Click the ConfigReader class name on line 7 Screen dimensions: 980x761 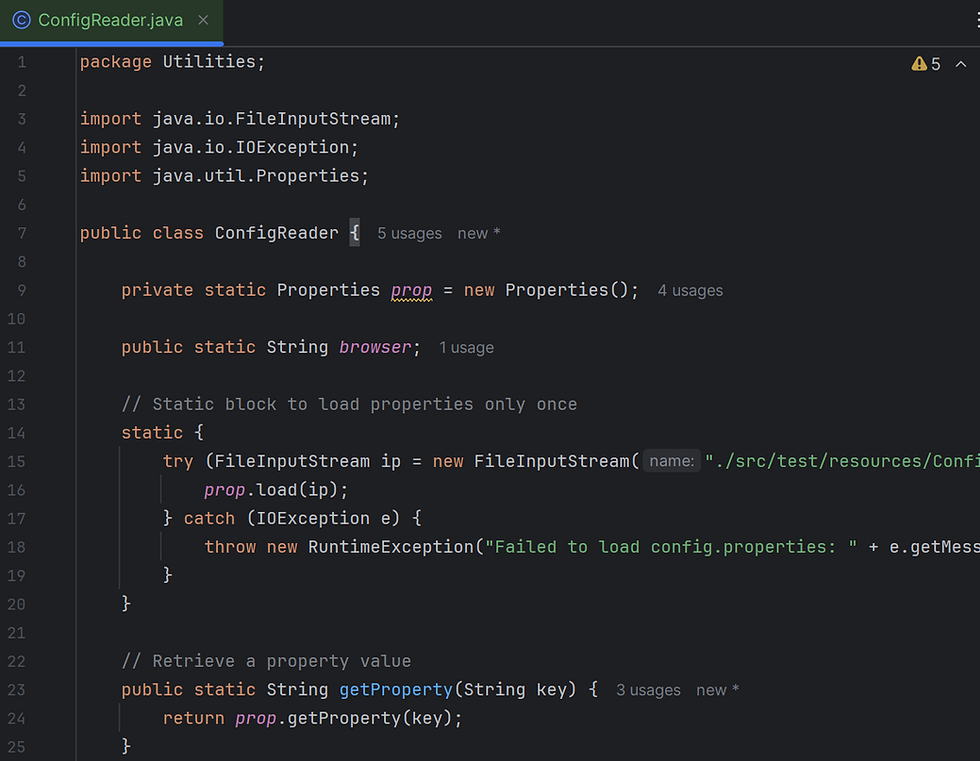(x=276, y=234)
